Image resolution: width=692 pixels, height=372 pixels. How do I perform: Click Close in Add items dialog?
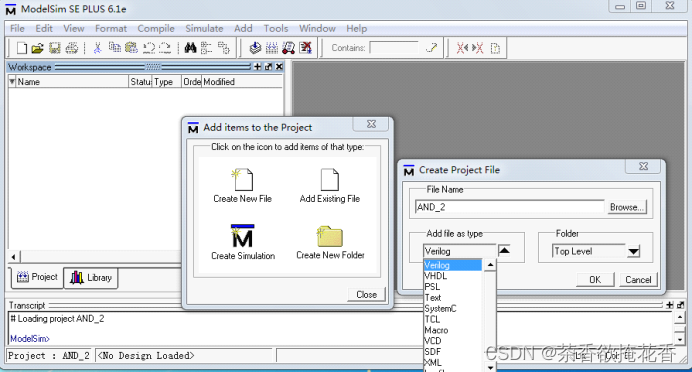coord(366,294)
